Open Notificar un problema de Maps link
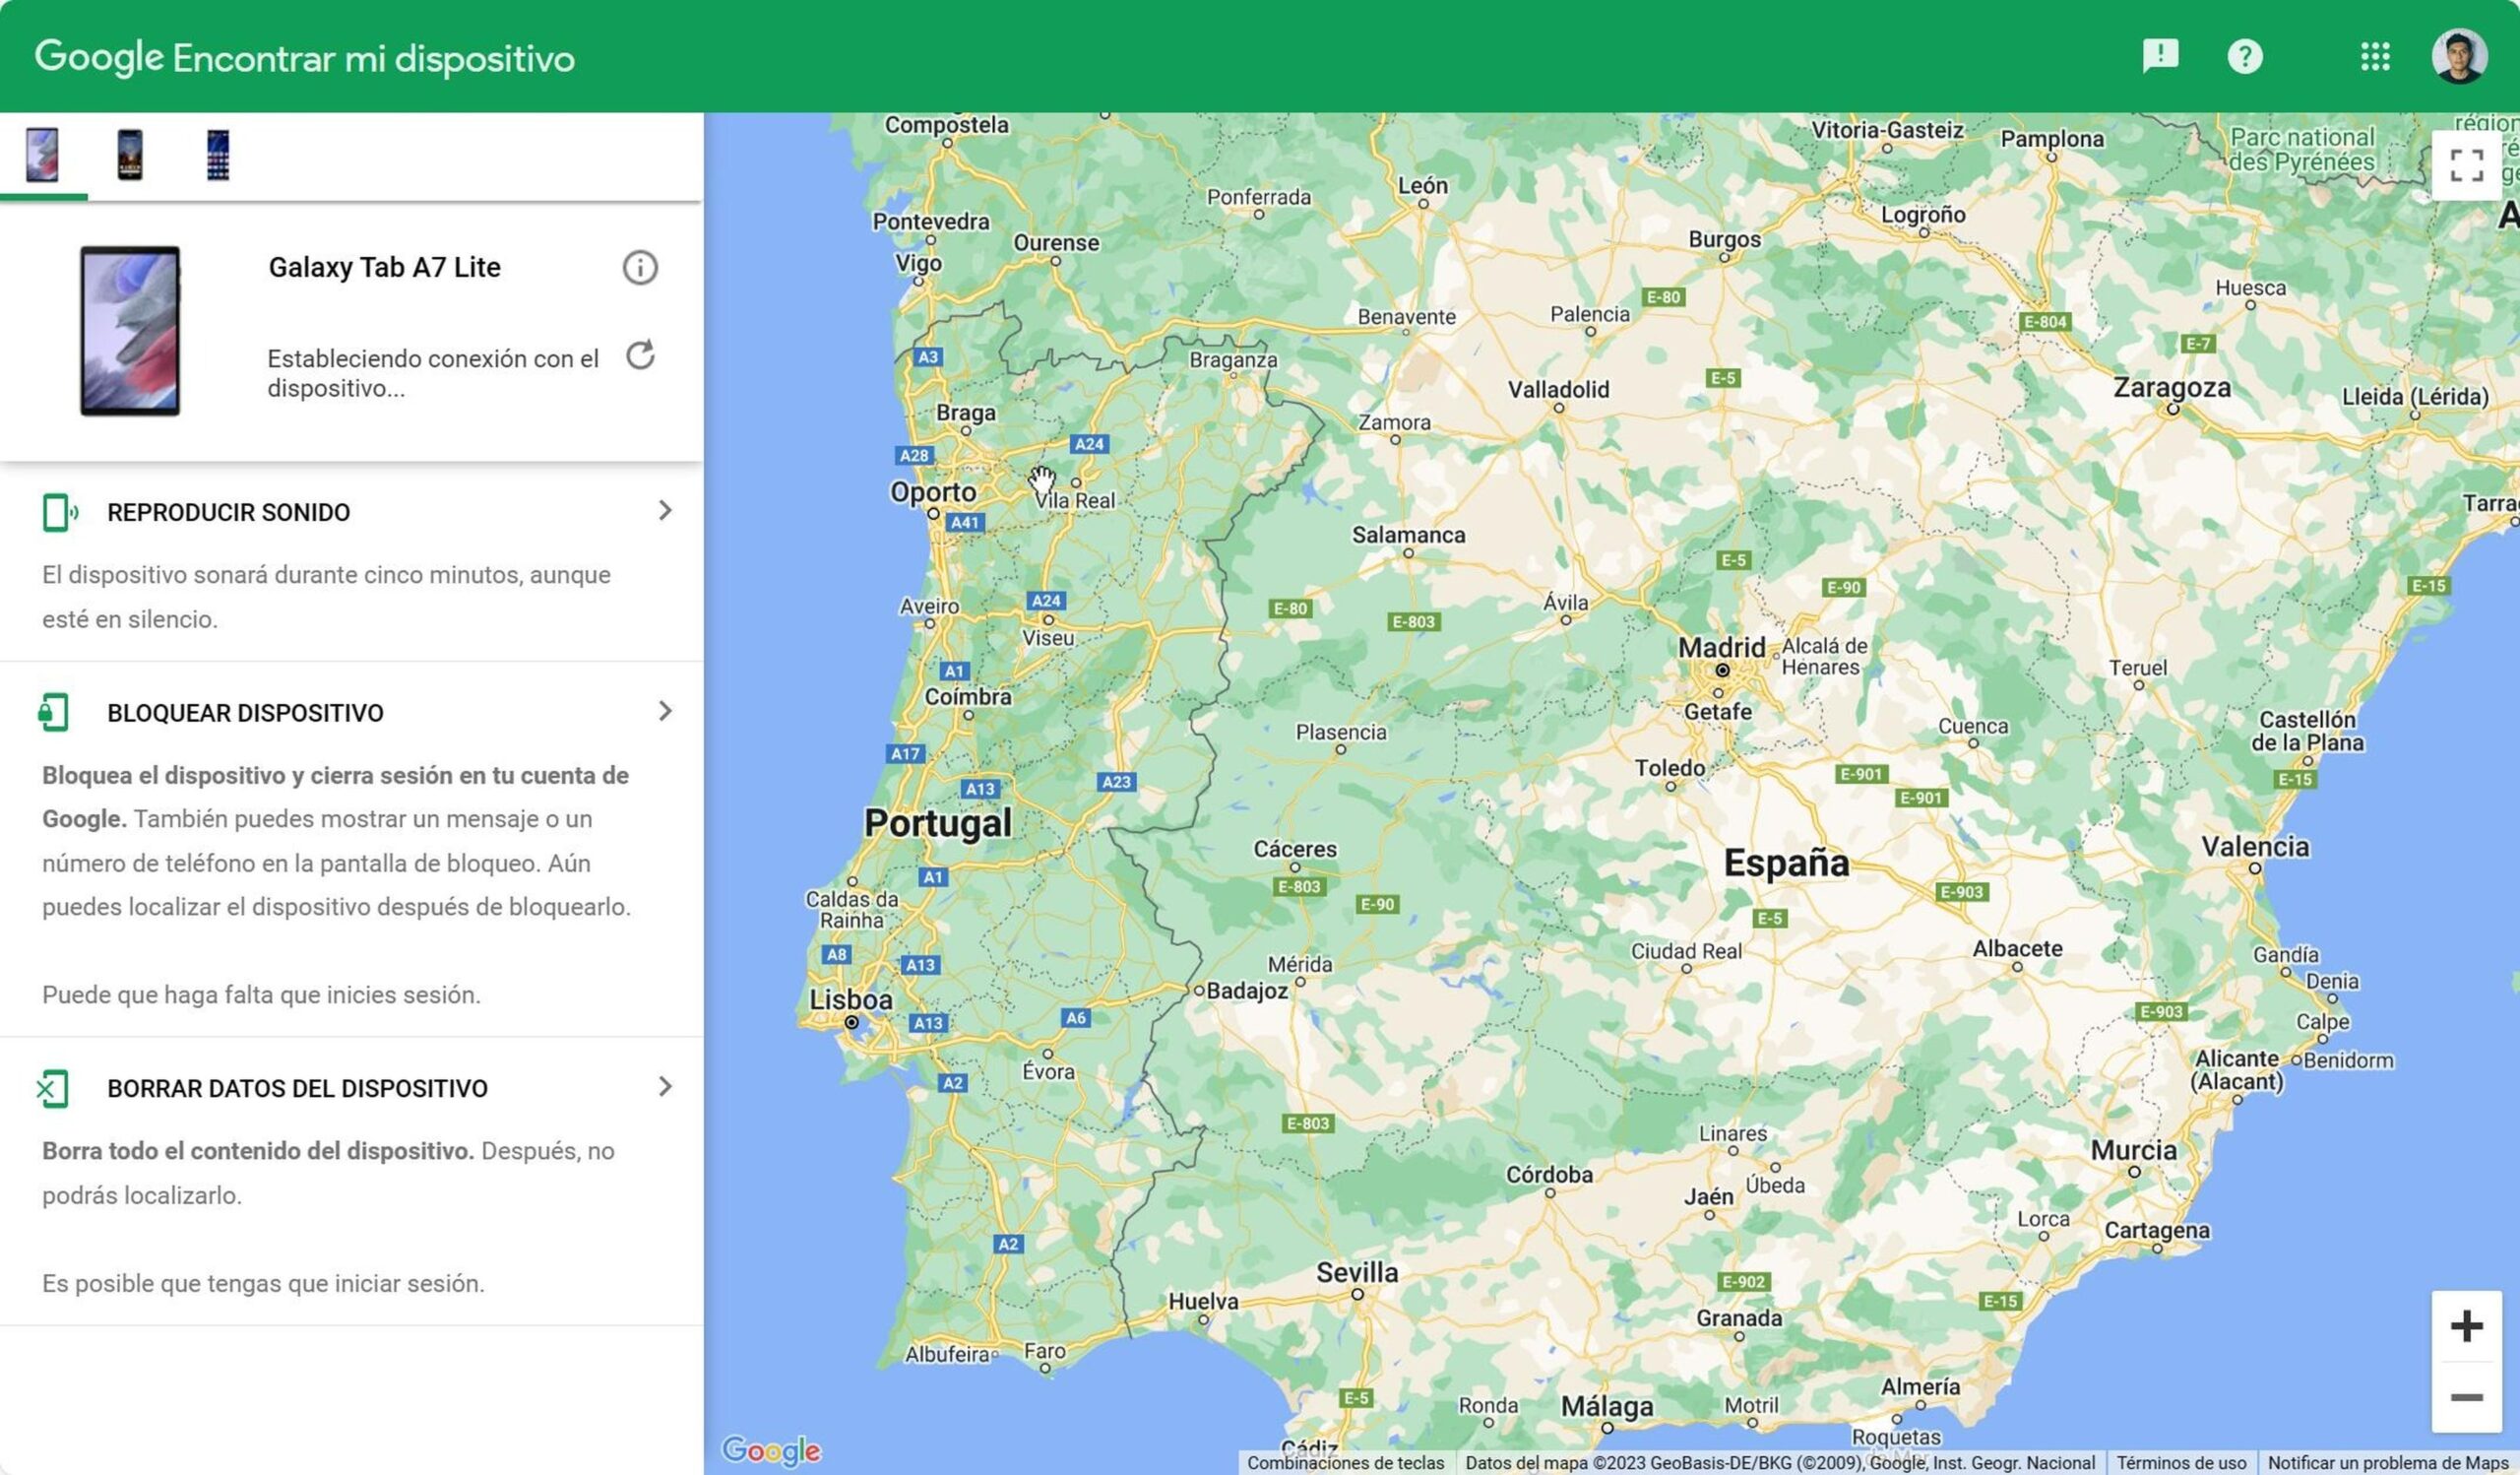Screen dimensions: 2520x1475 tap(2388, 1463)
